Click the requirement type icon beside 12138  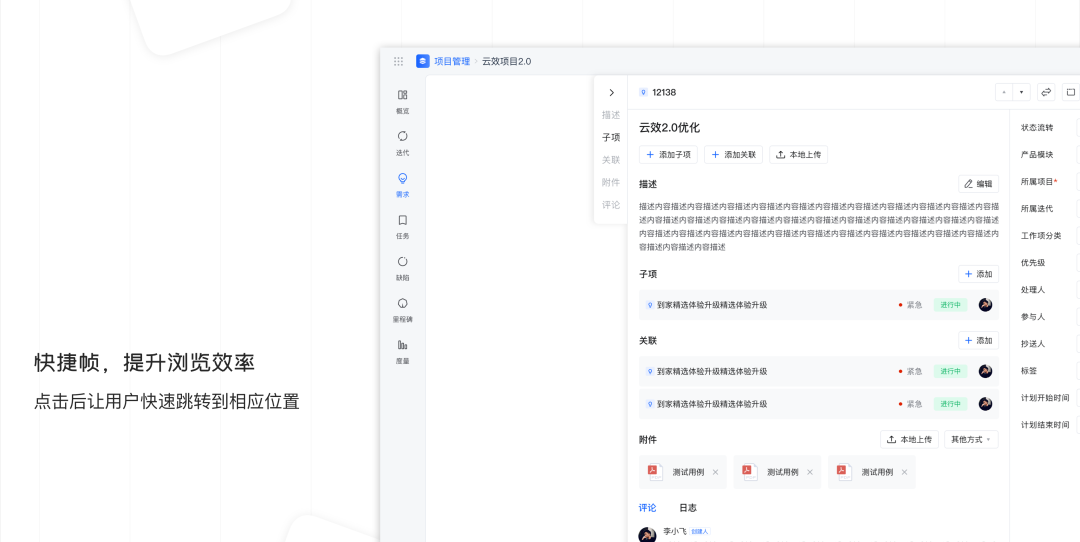[x=643, y=92]
